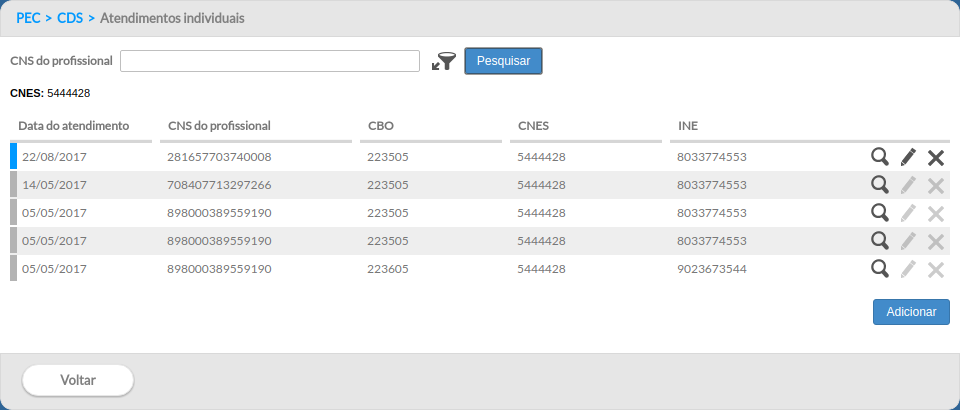
Task: Select the row with CNS 708407713297266
Action: pos(480,185)
